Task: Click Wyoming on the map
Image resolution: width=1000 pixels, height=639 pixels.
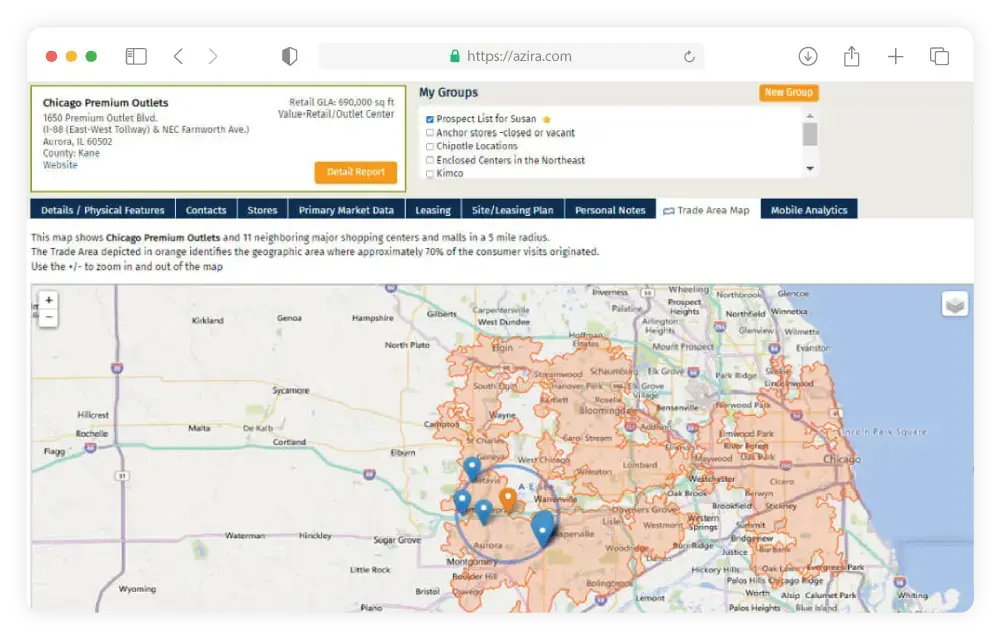Action: pyautogui.click(x=137, y=589)
